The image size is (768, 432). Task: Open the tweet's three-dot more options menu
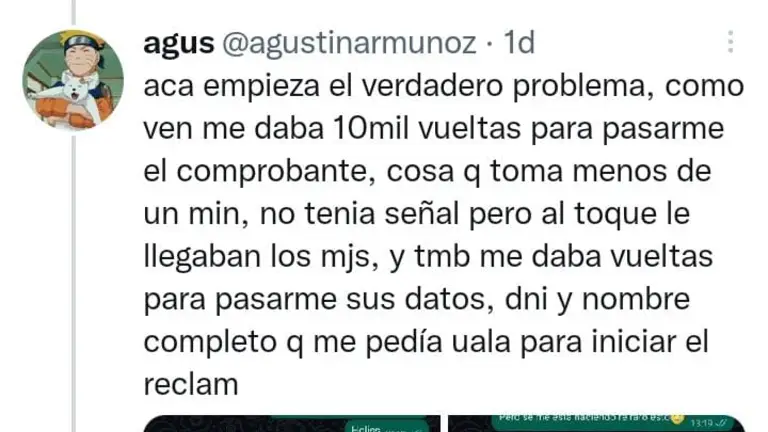coord(730,42)
